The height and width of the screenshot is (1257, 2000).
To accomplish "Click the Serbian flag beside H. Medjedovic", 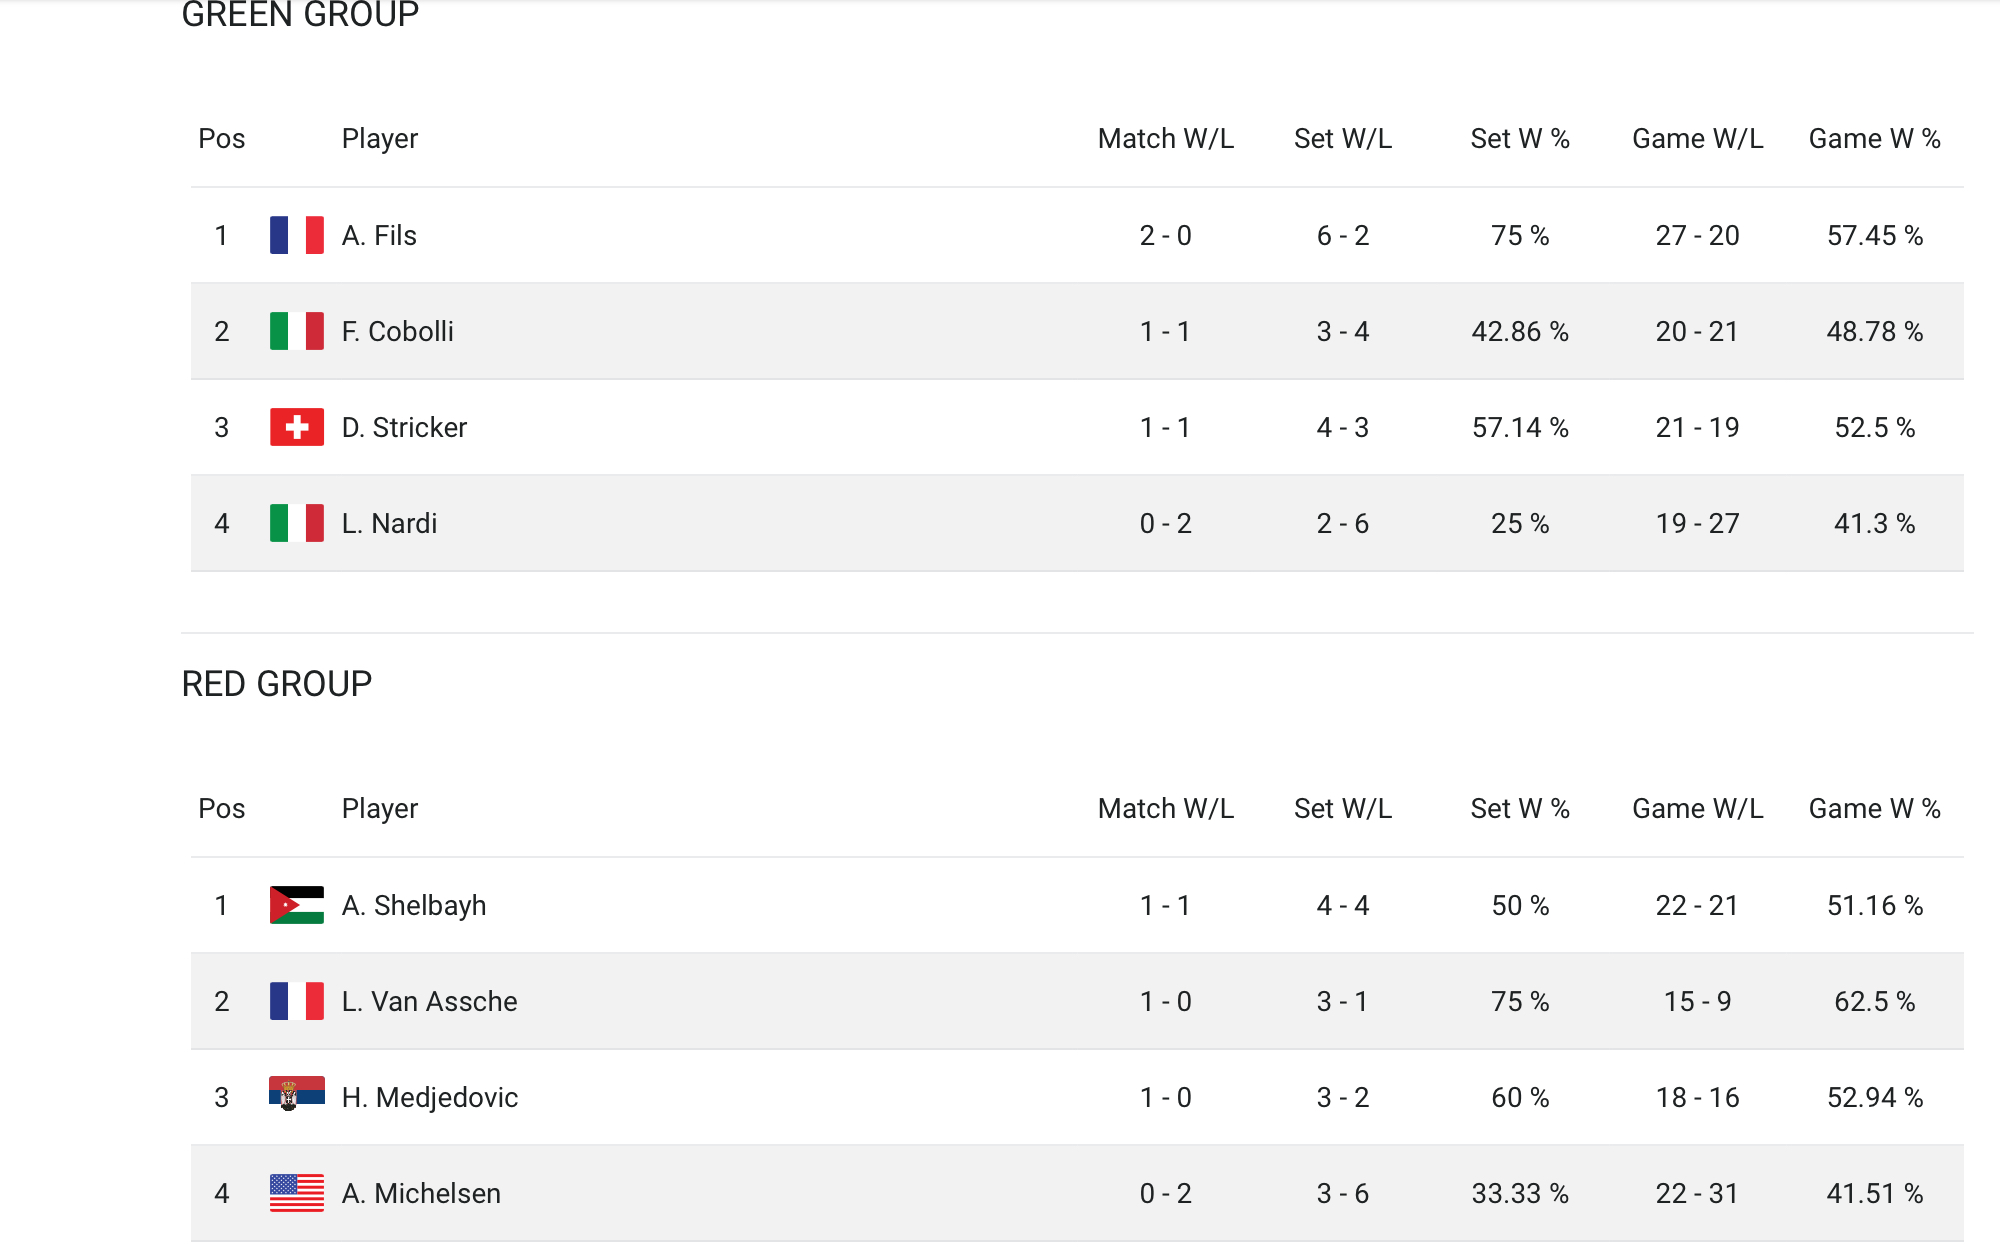I will click(x=296, y=1094).
